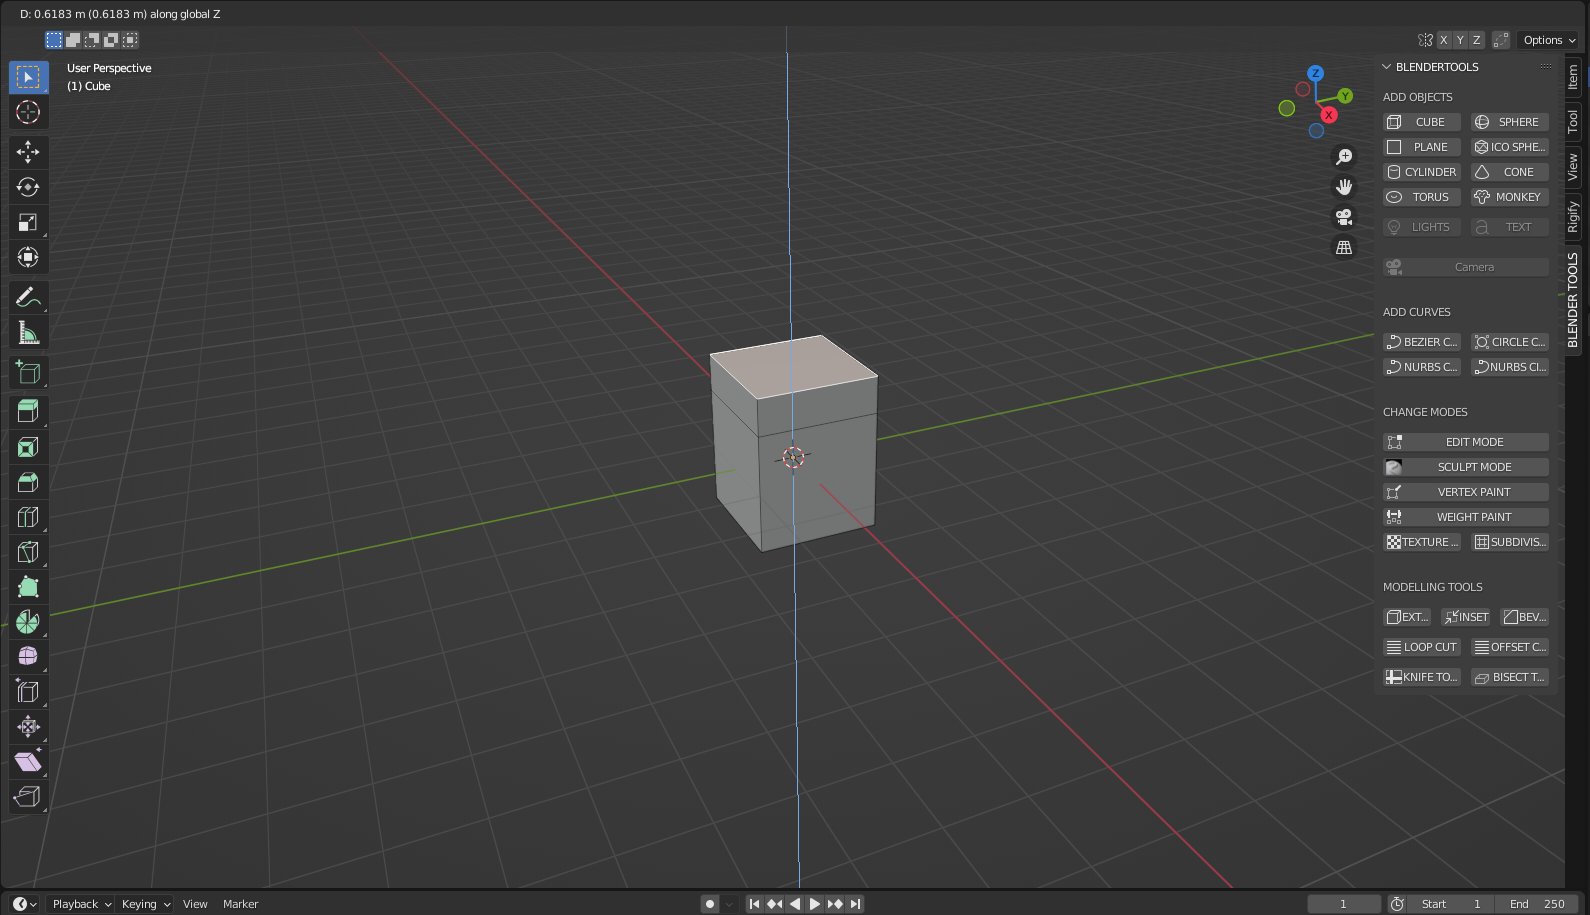This screenshot has width=1590, height=915.
Task: Switch to the Rigify sidebar tab
Action: pyautogui.click(x=1573, y=217)
